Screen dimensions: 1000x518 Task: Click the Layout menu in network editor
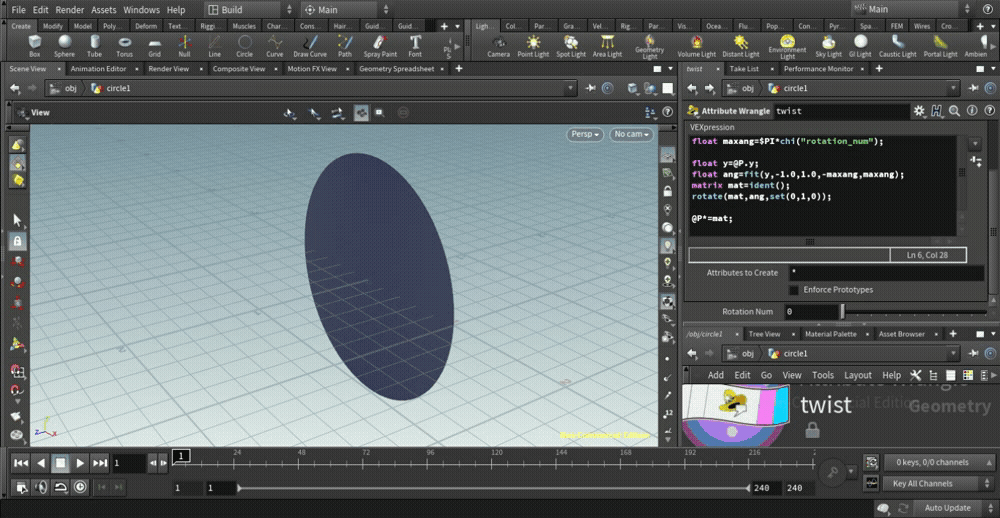(857, 375)
